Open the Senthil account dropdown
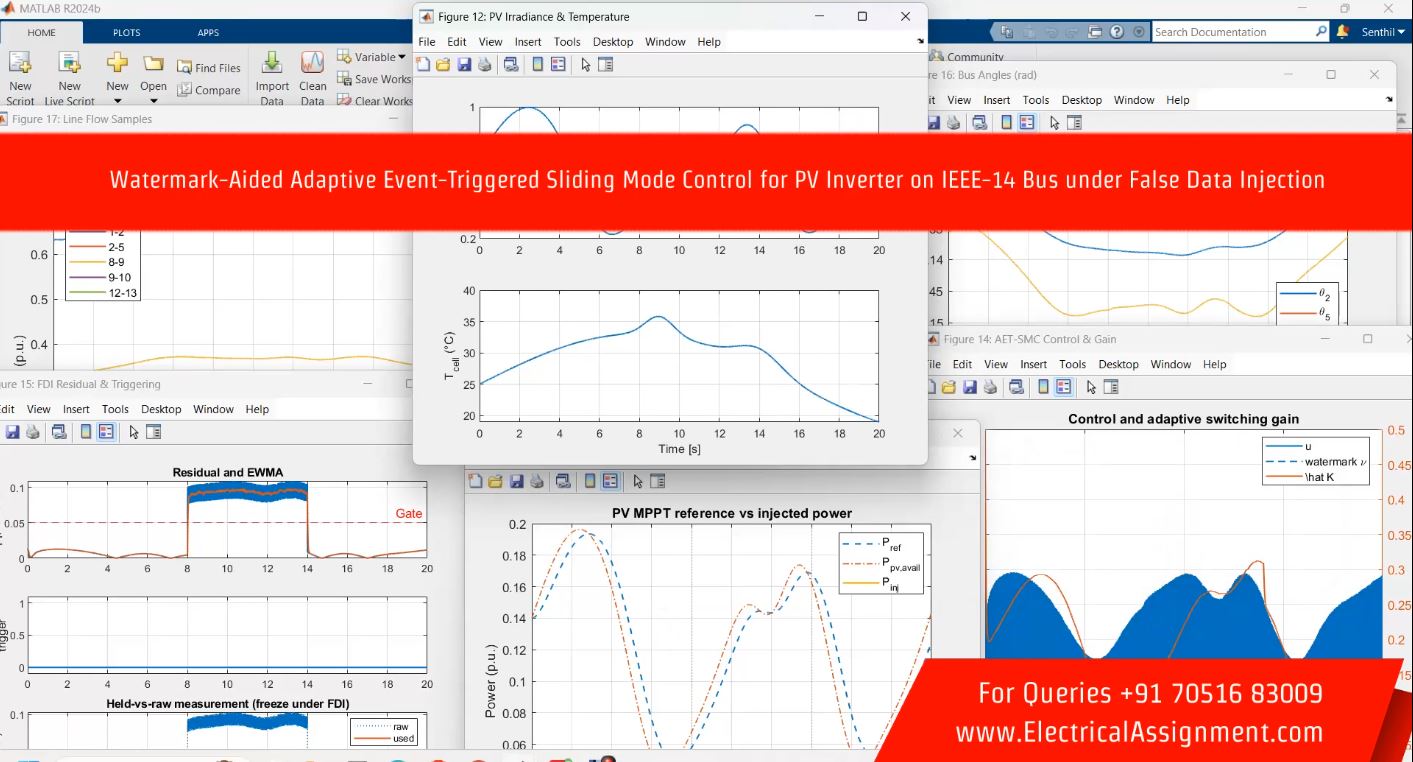This screenshot has height=762, width=1413. 1383,32
